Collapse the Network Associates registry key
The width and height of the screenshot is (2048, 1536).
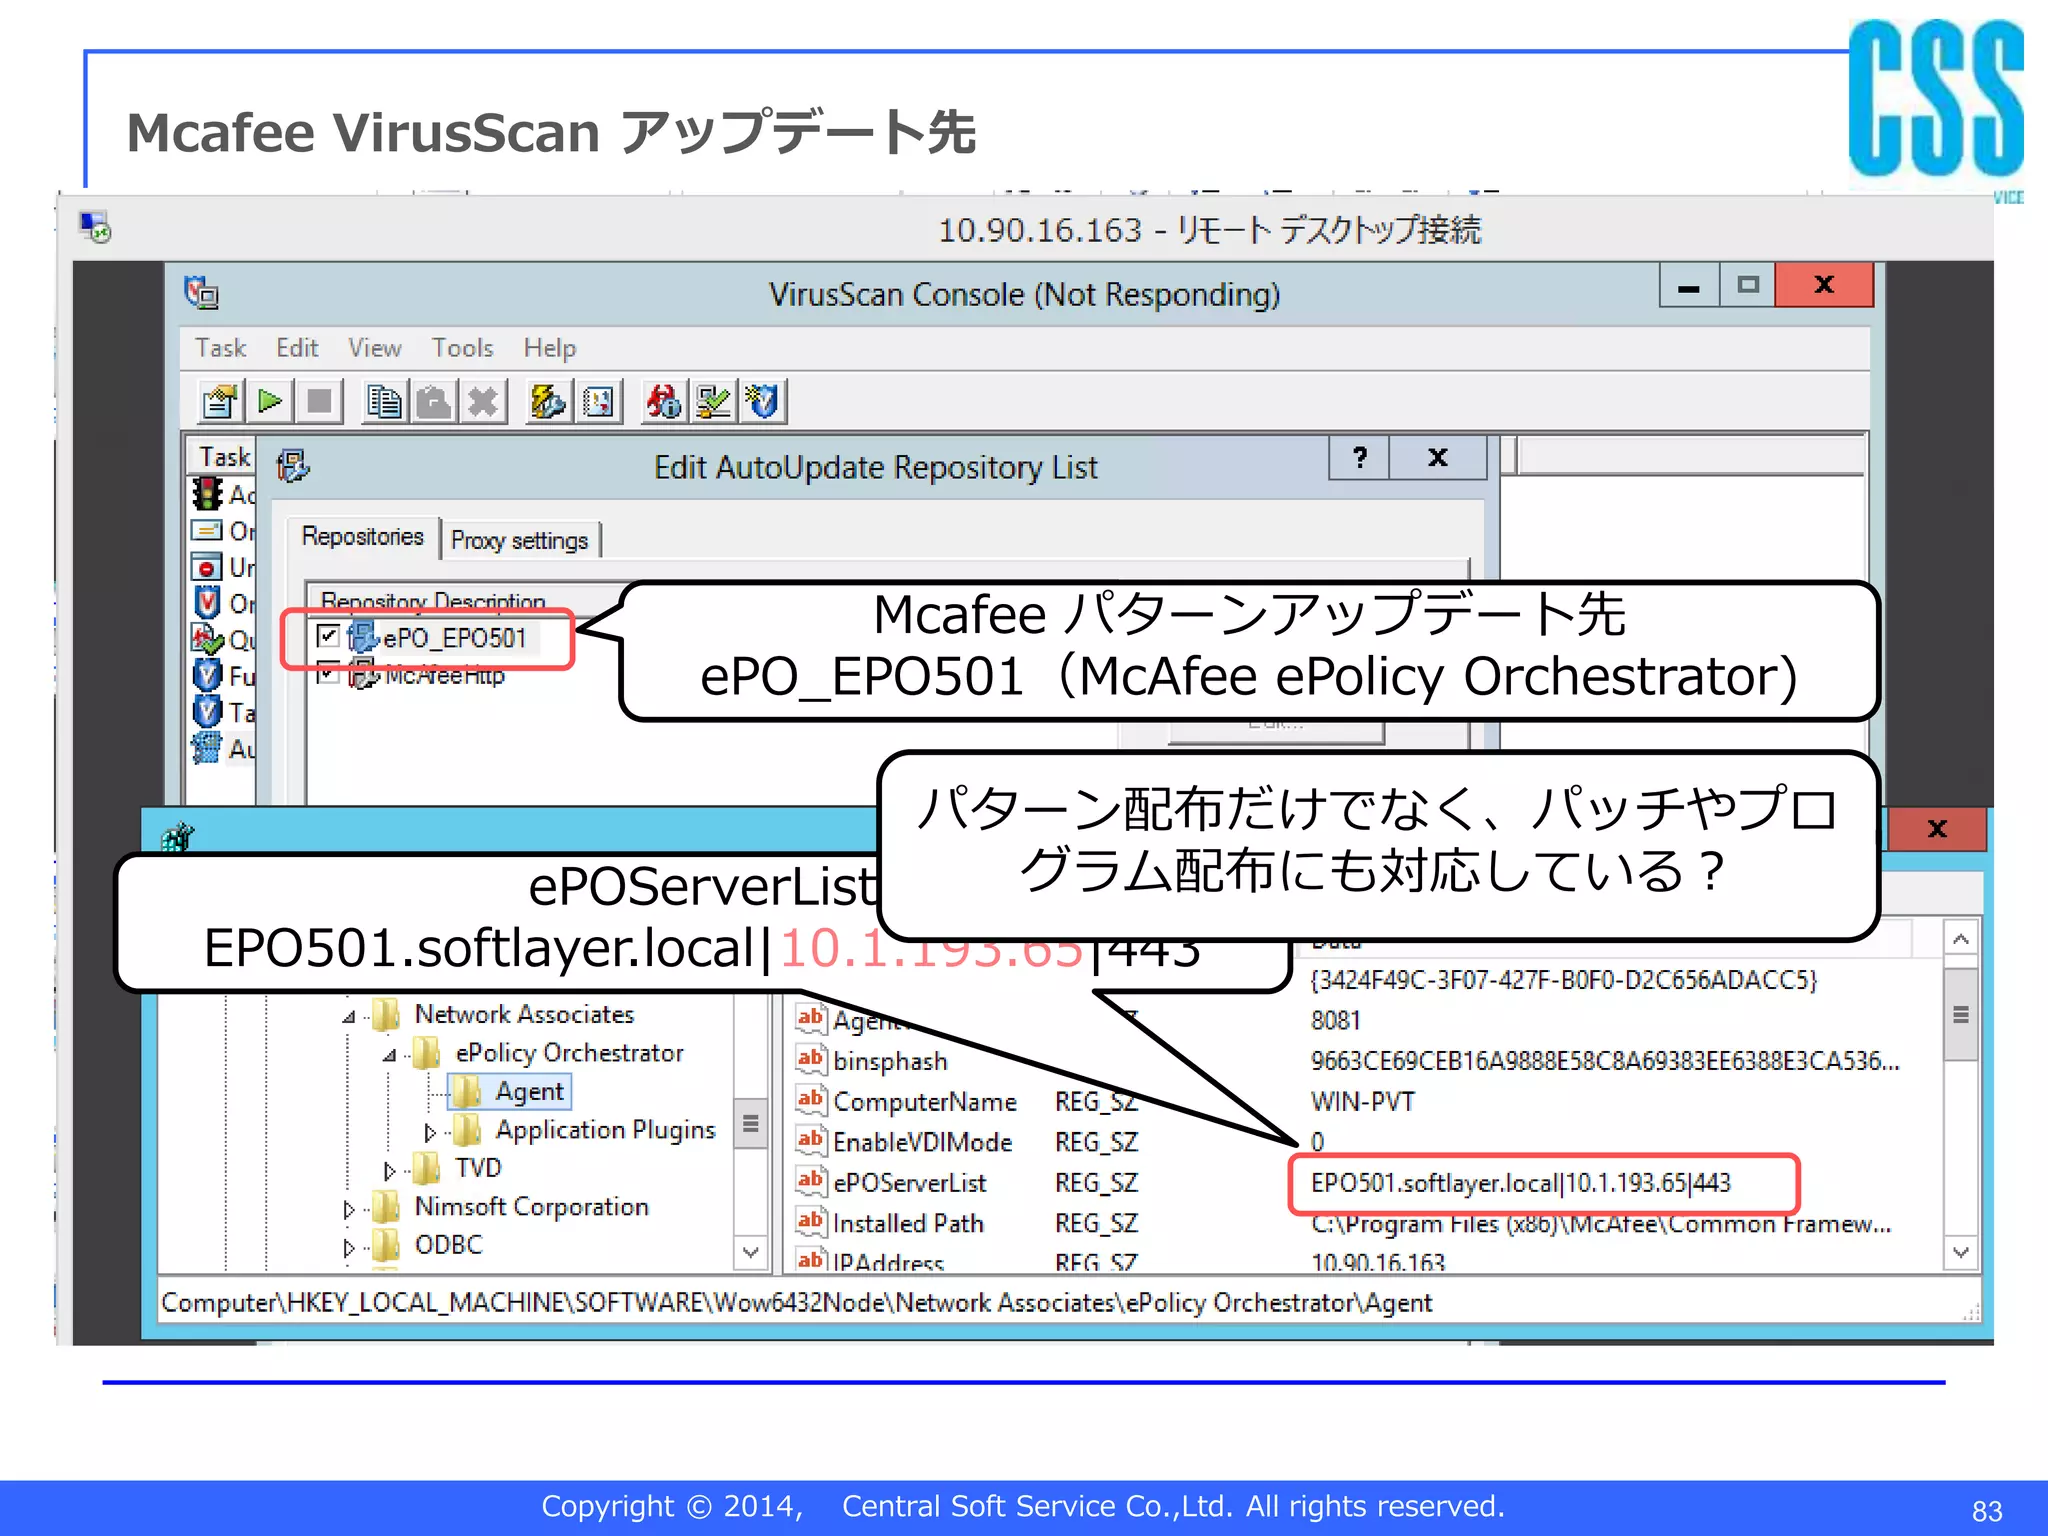pyautogui.click(x=349, y=1017)
